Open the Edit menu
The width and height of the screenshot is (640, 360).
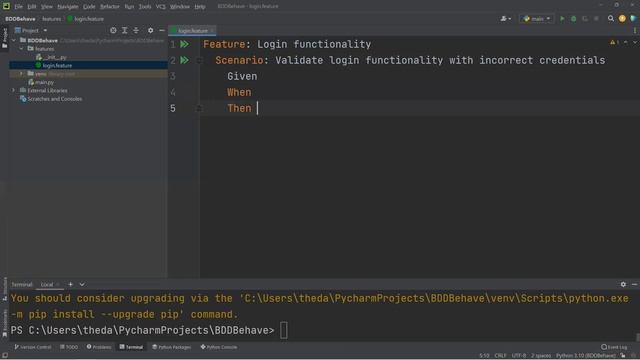click(32, 7)
